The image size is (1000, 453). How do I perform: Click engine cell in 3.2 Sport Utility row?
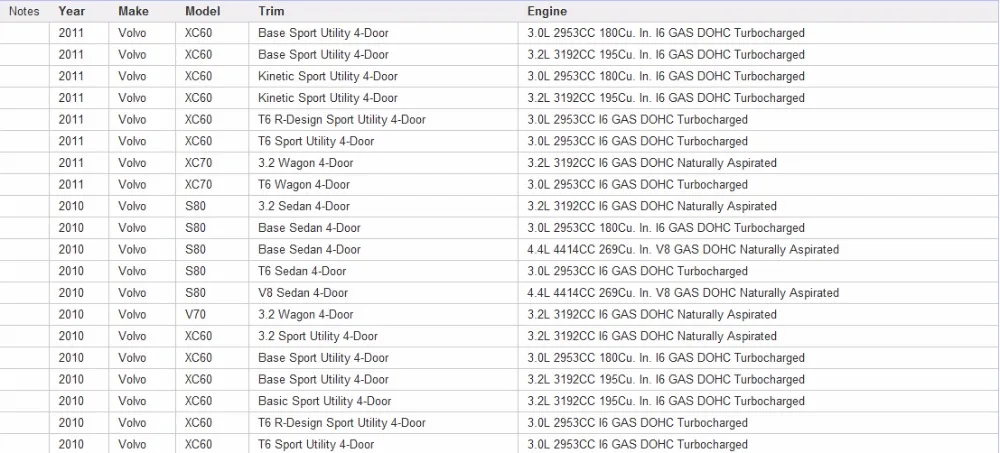pos(759,336)
